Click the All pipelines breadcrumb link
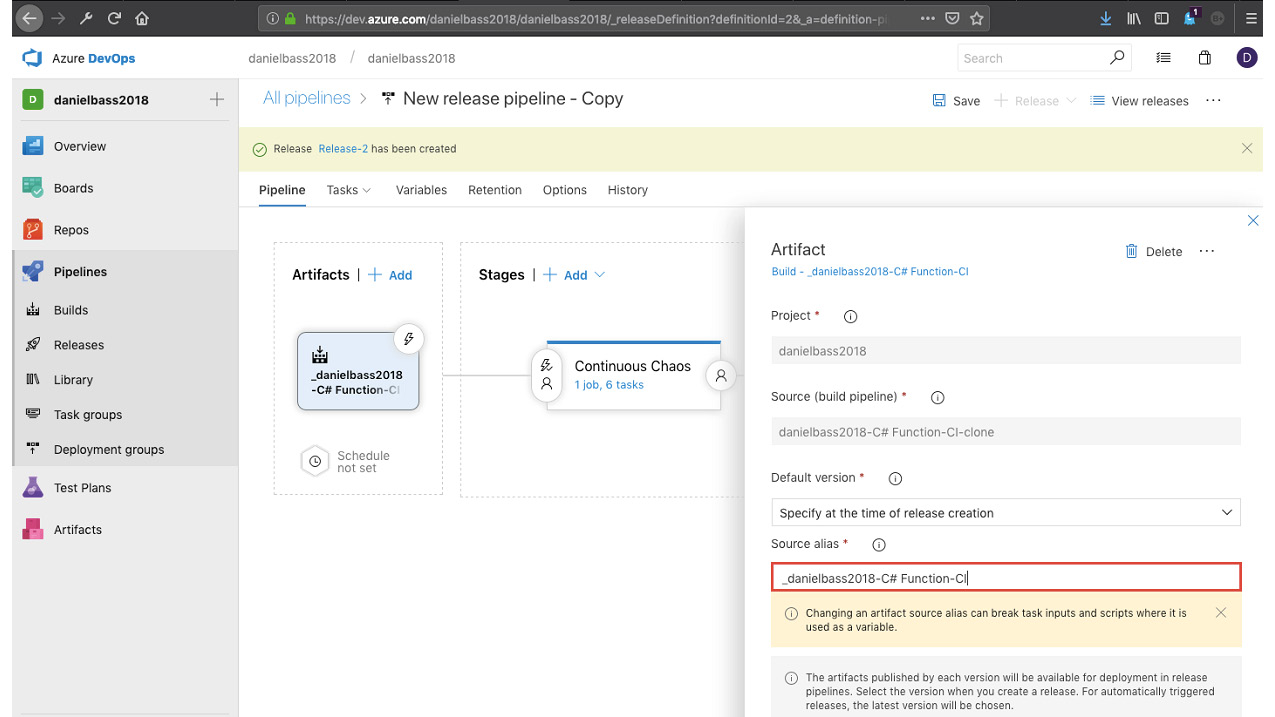Screen dimensions: 1275x717 (x=307, y=98)
